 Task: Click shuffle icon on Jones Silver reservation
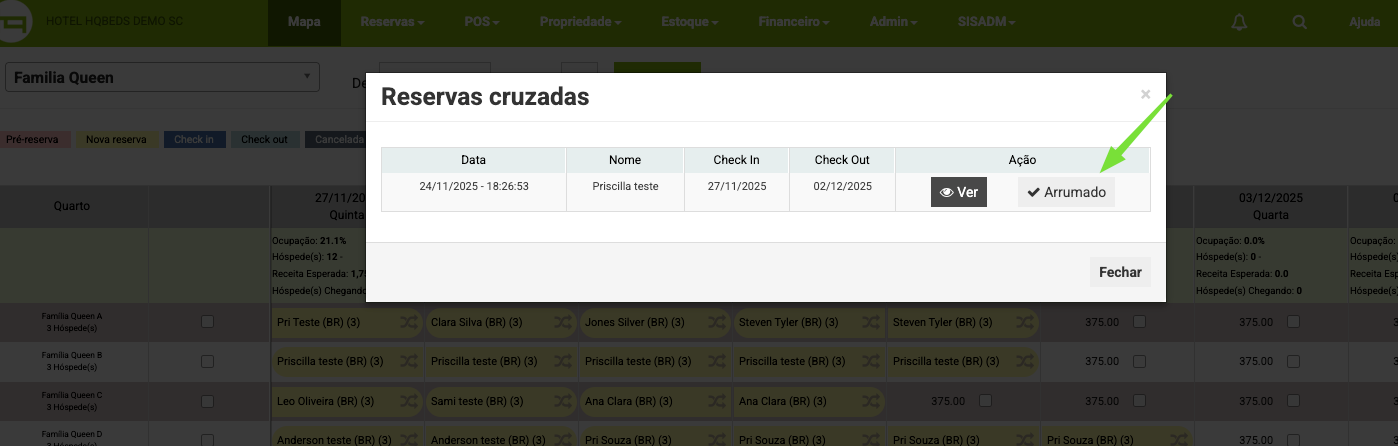coord(717,323)
